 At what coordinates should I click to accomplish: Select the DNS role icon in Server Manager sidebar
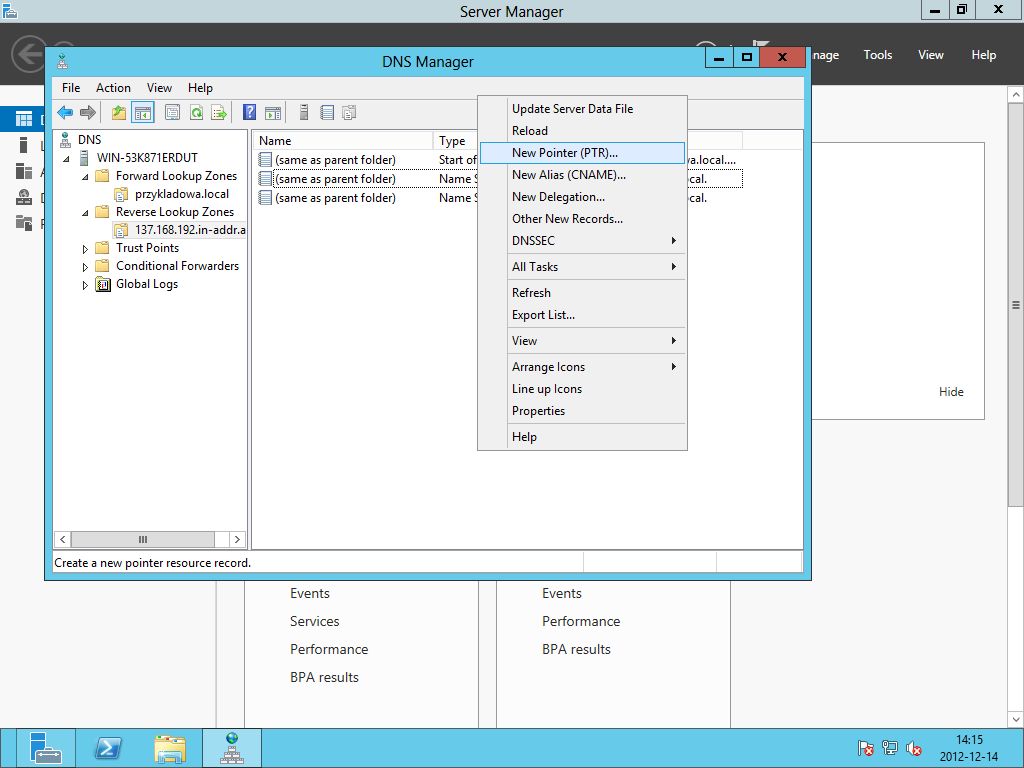click(24, 197)
